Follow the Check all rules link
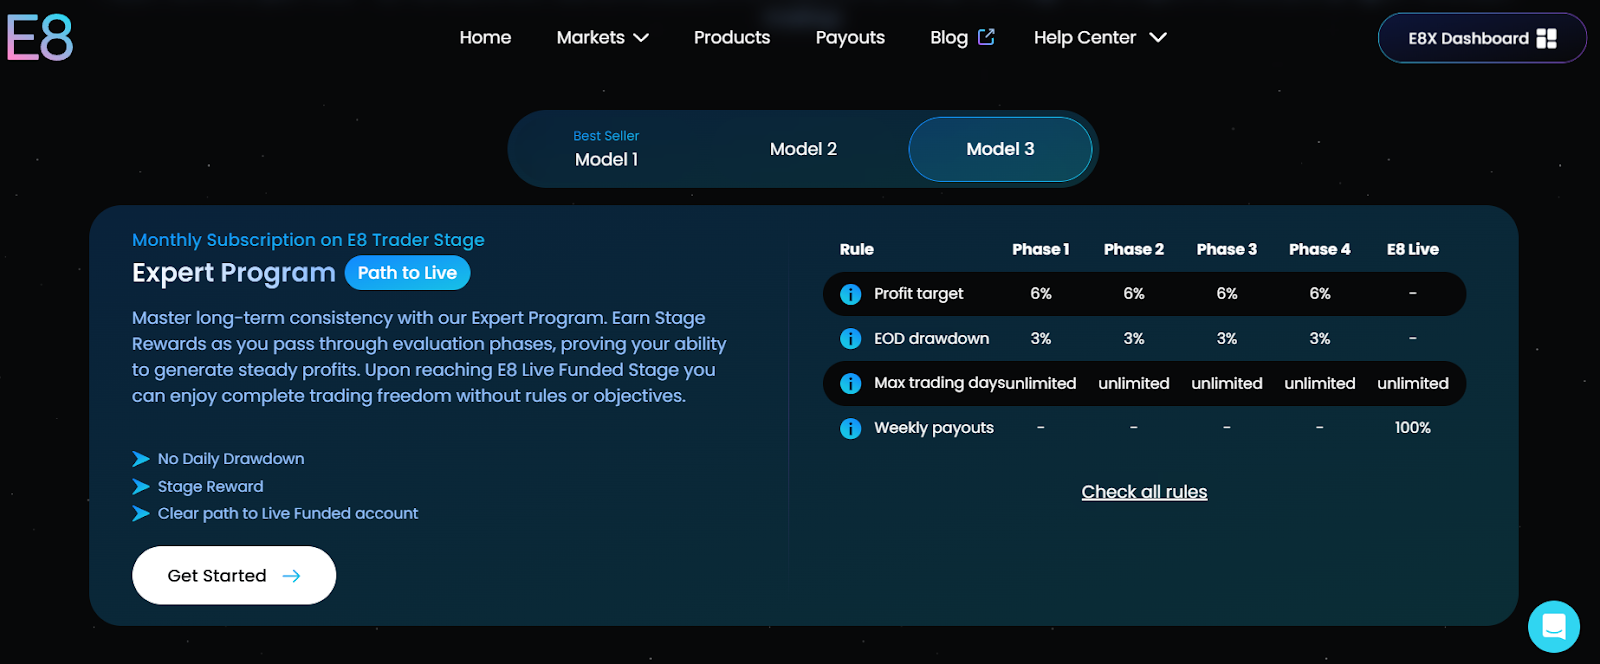The width and height of the screenshot is (1600, 664). coord(1144,492)
